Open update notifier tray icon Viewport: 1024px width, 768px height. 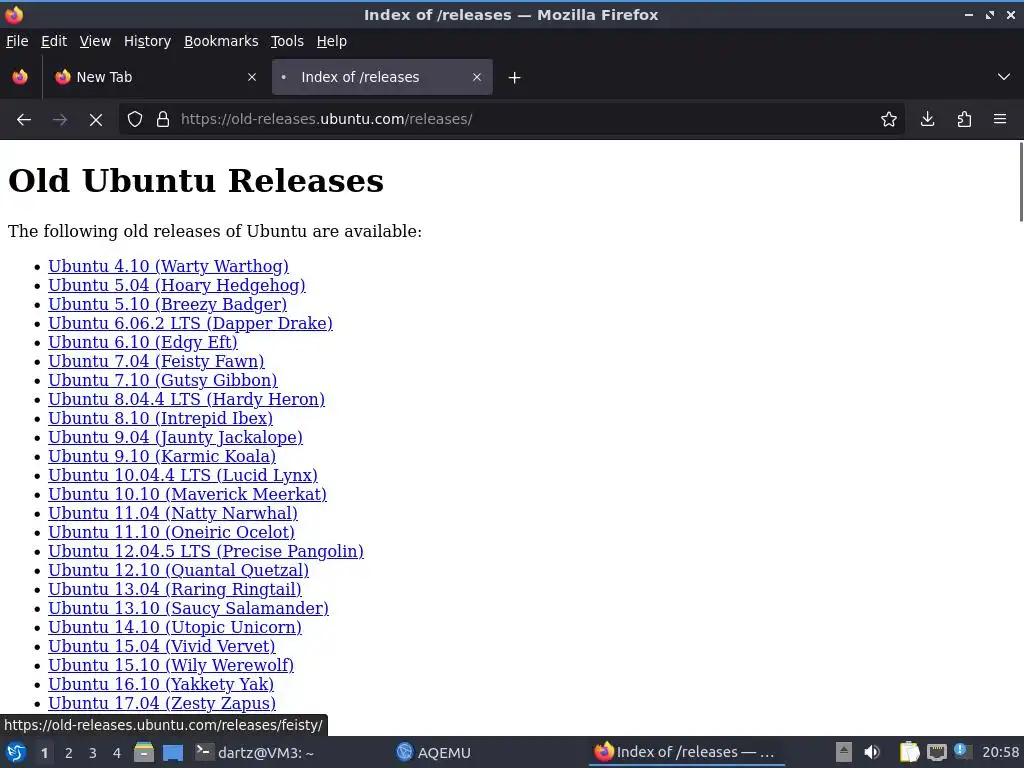point(961,751)
